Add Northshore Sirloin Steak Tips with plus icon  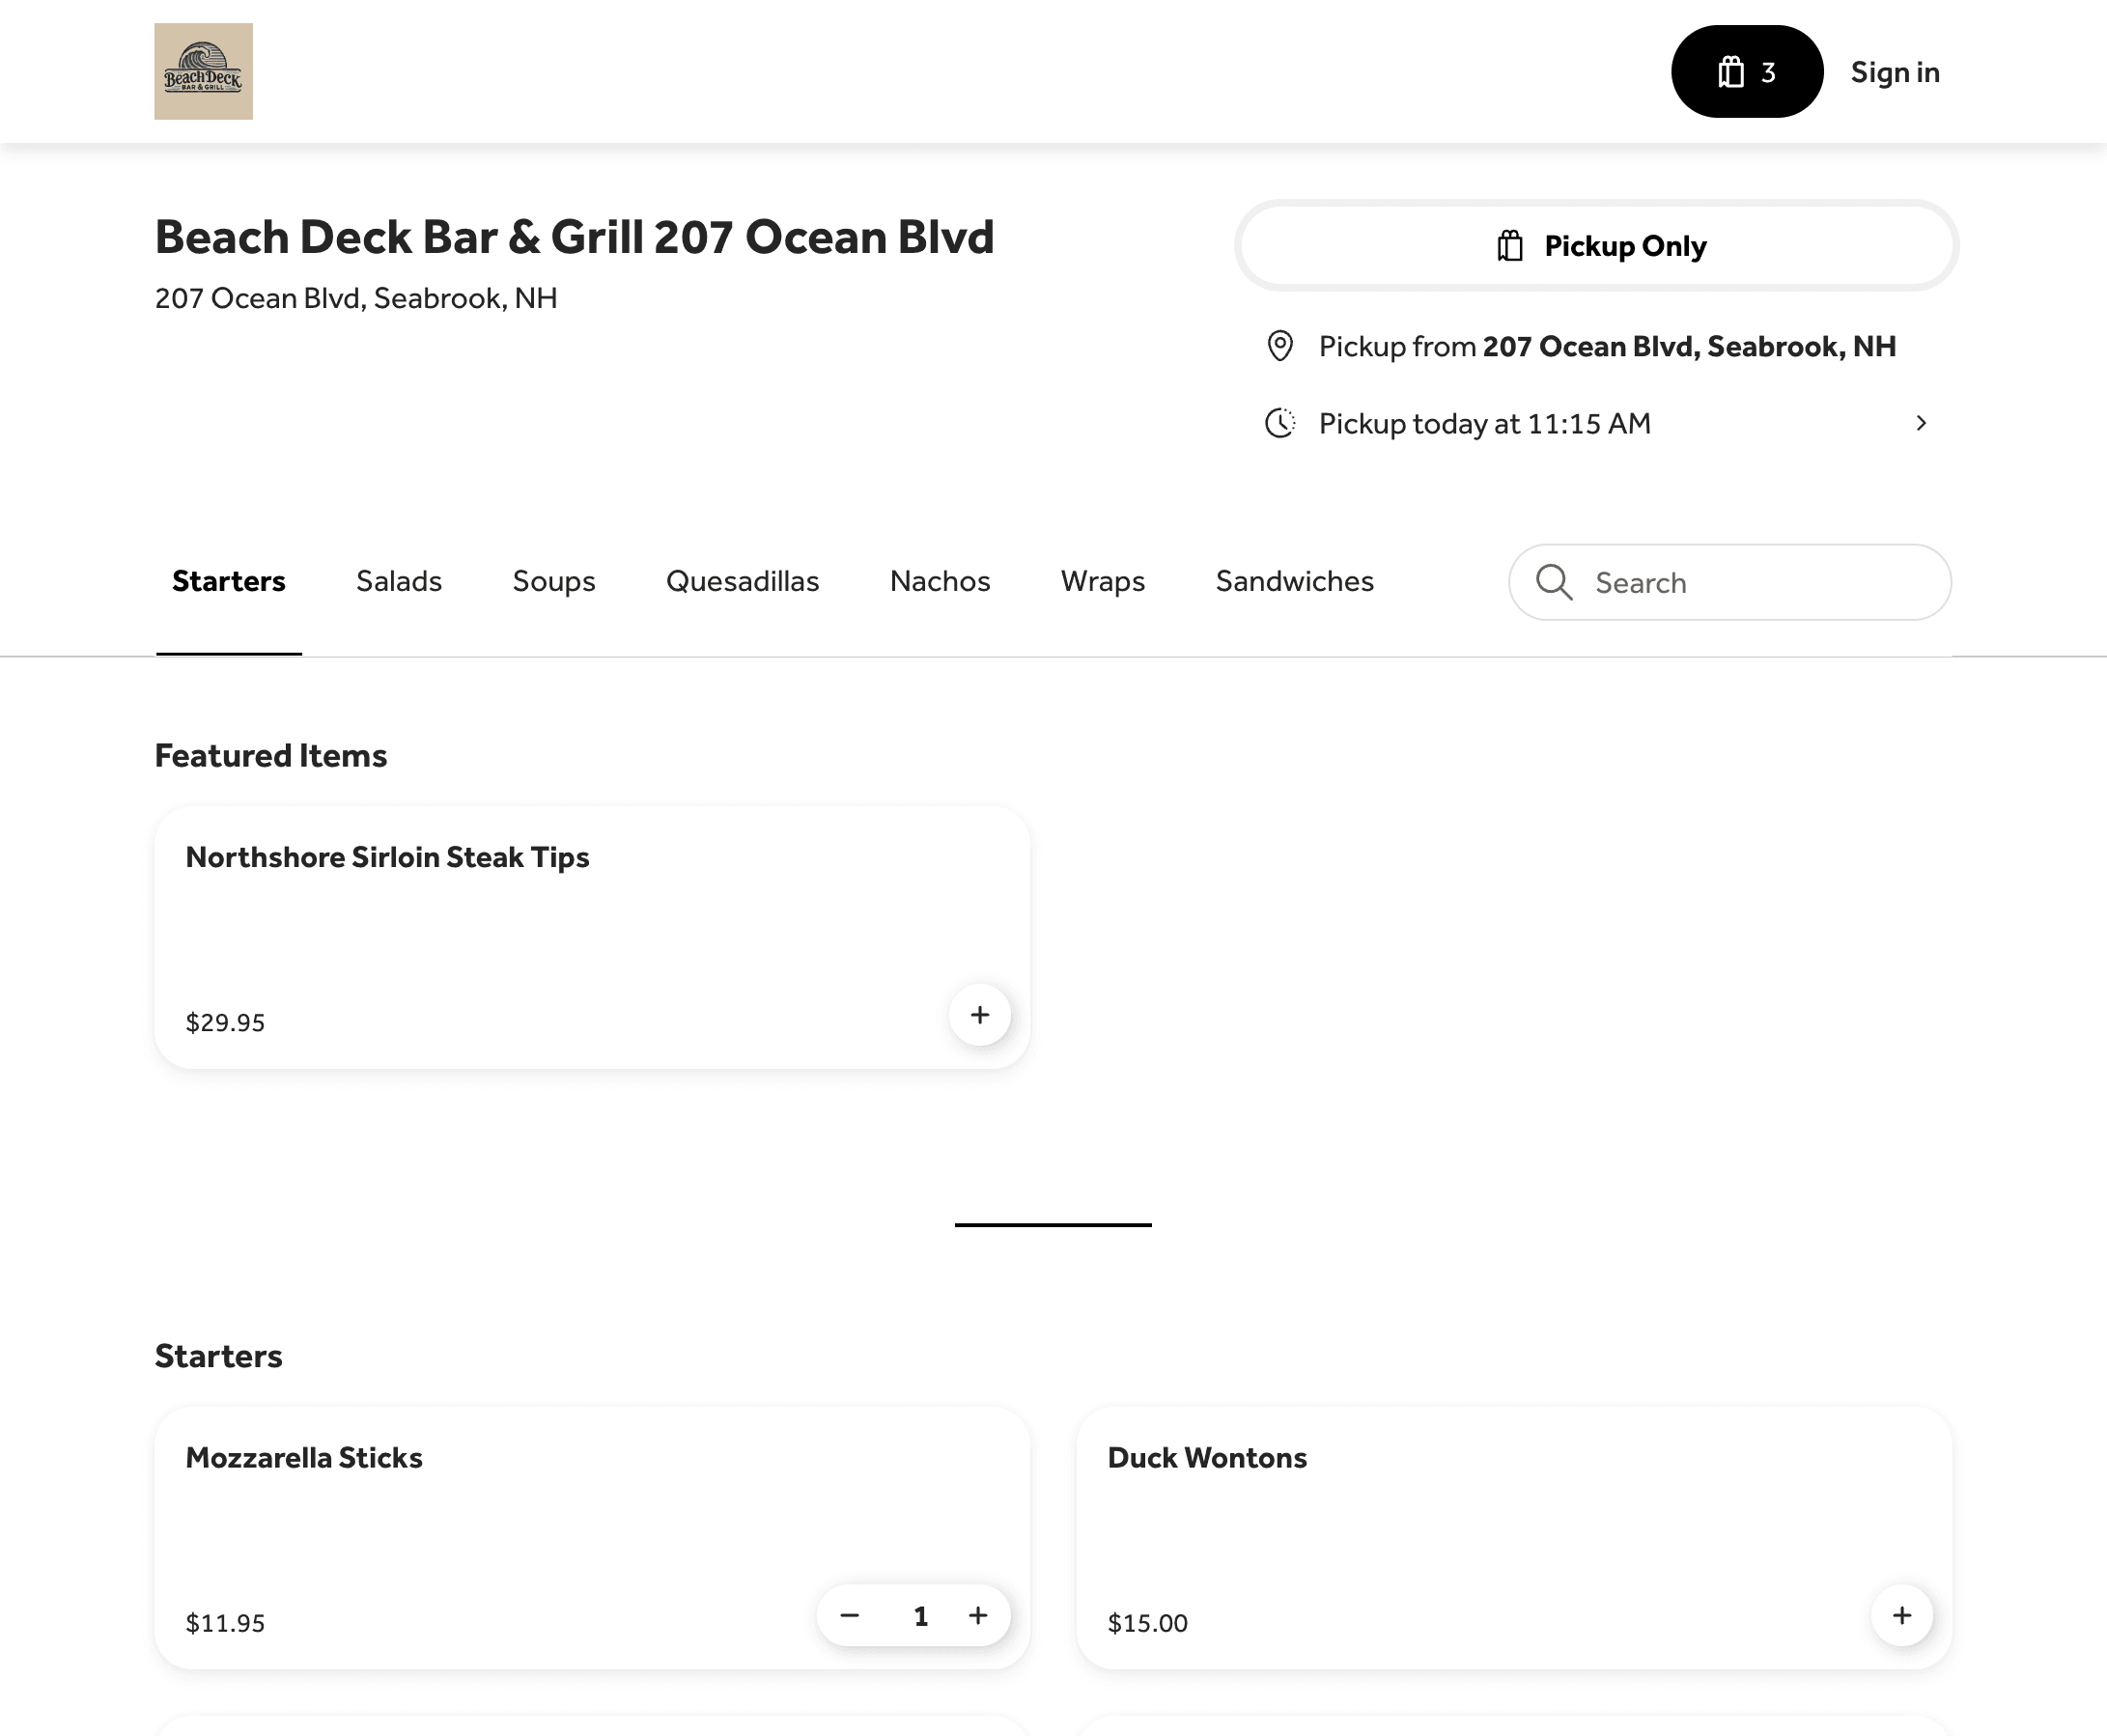(979, 1015)
